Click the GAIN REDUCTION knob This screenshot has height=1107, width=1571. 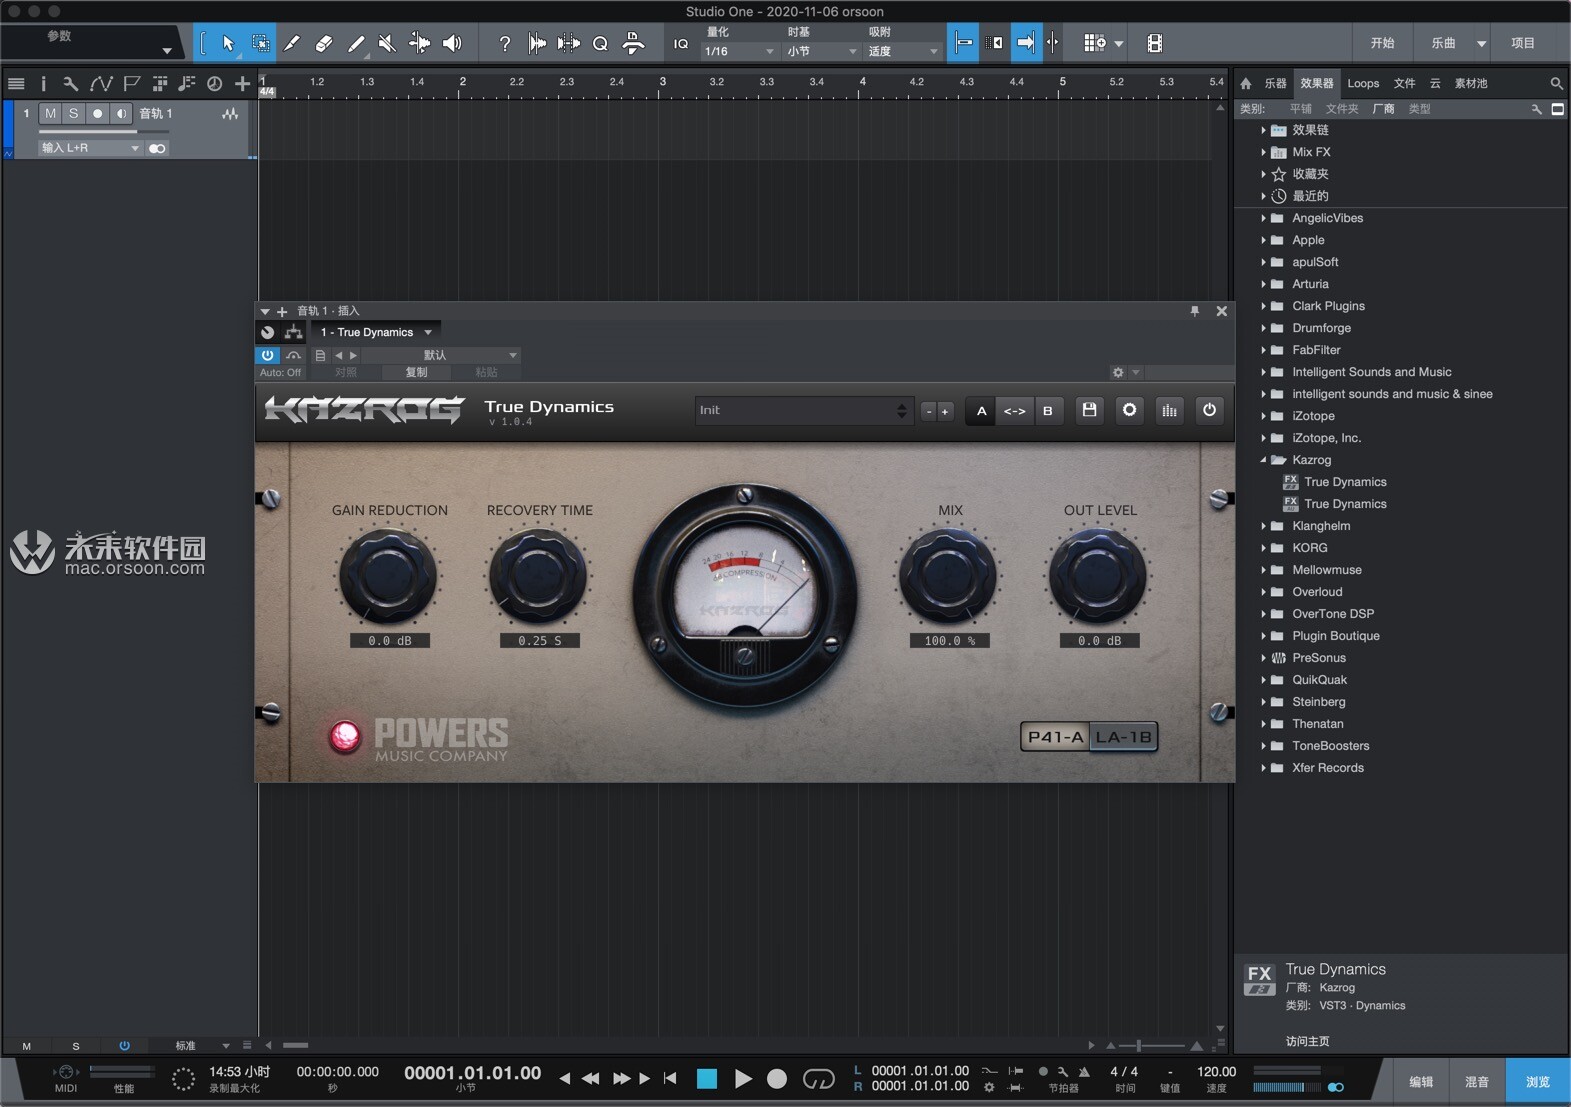tap(388, 577)
